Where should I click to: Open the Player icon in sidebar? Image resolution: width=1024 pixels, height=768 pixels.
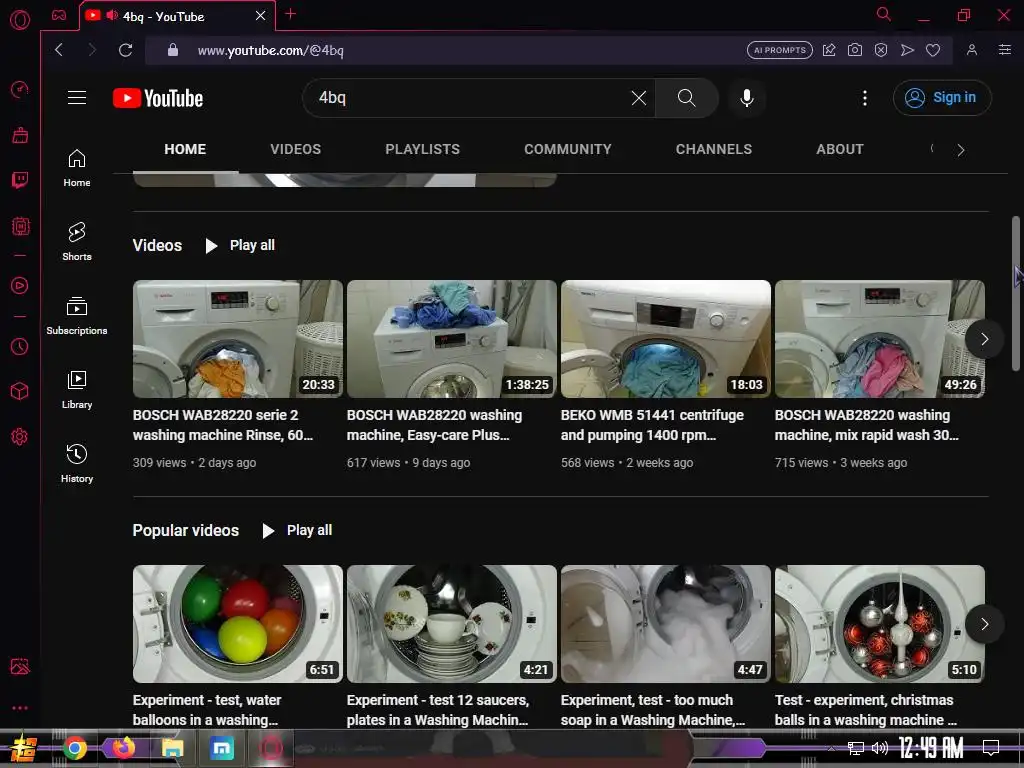(20, 285)
